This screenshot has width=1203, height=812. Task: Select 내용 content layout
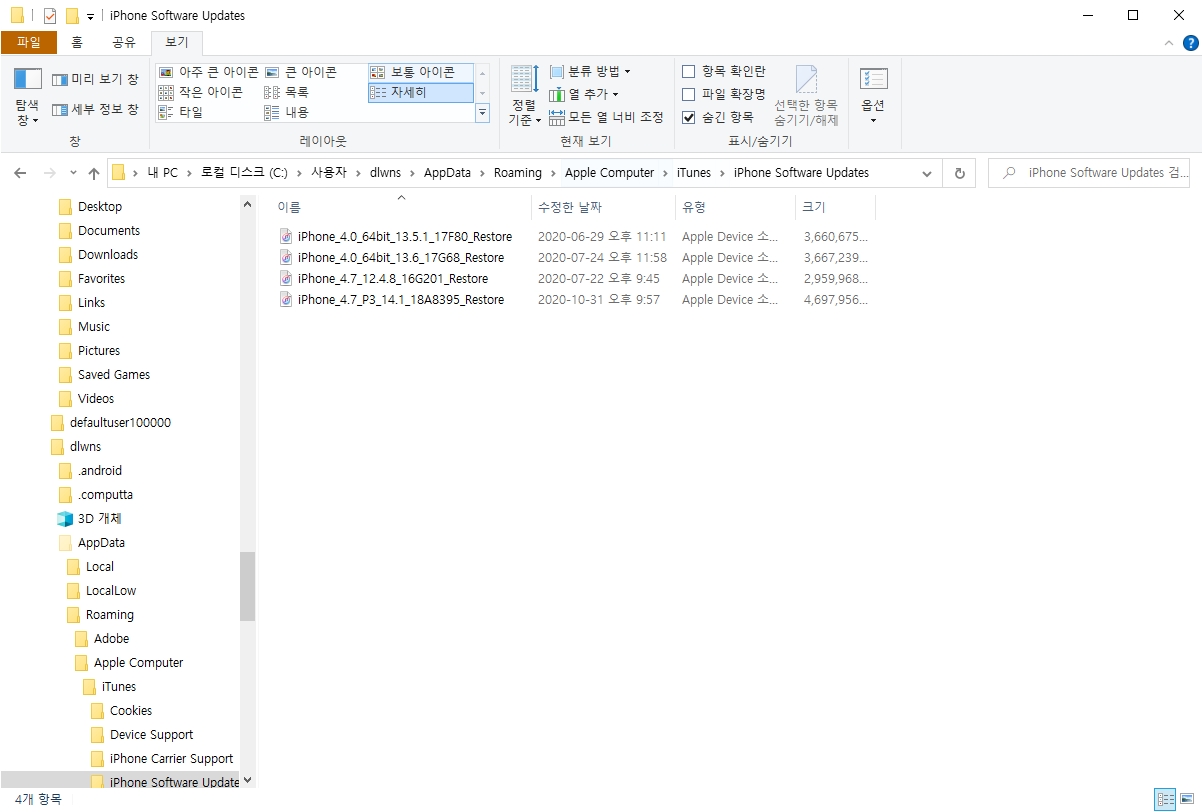287,112
